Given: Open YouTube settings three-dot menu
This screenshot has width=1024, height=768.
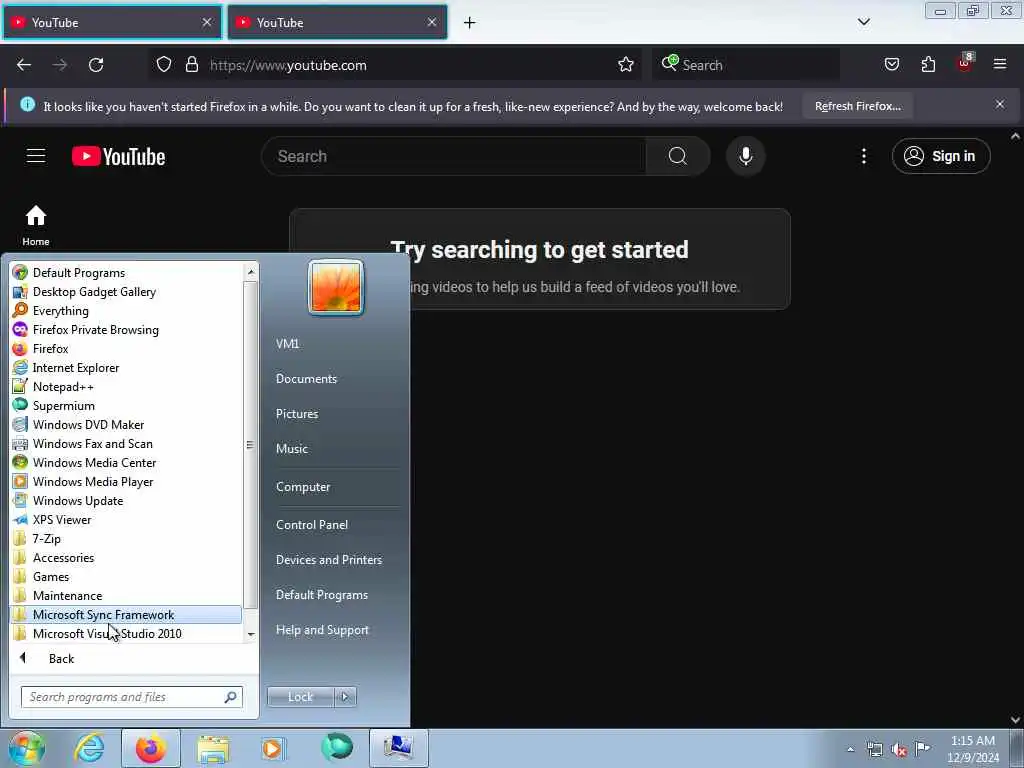Looking at the screenshot, I should 863,156.
